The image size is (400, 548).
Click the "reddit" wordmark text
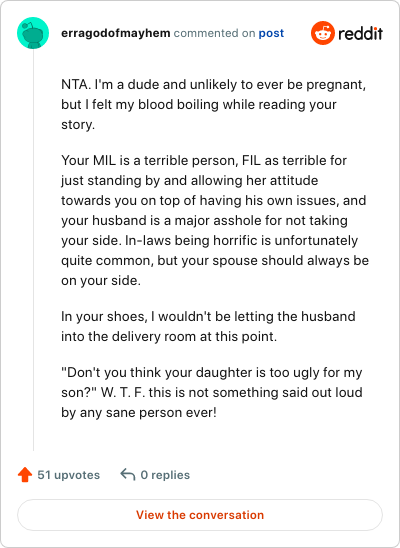pyautogui.click(x=361, y=33)
